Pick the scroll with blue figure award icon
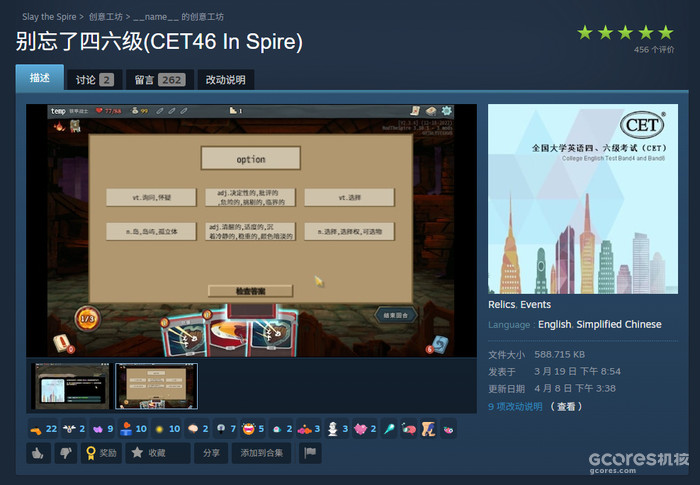This screenshot has height=485, width=700. tap(429, 429)
